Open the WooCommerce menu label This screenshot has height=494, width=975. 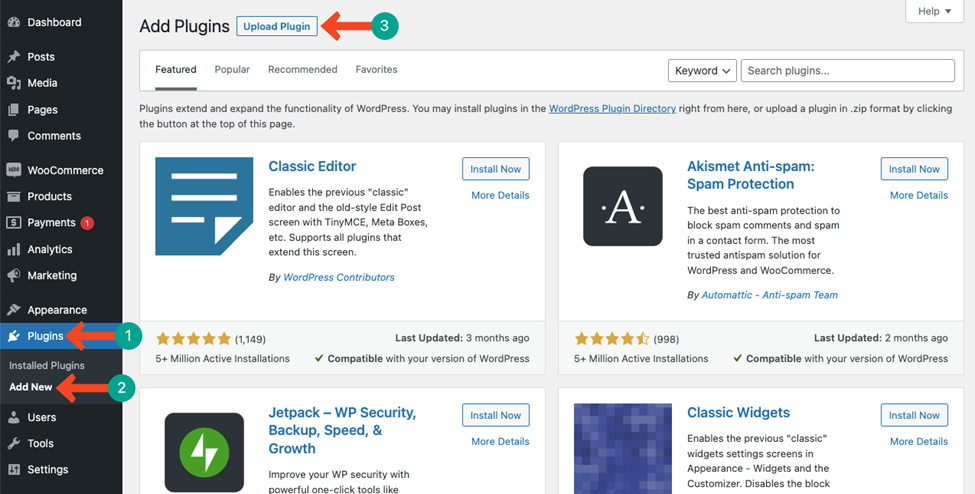65,170
